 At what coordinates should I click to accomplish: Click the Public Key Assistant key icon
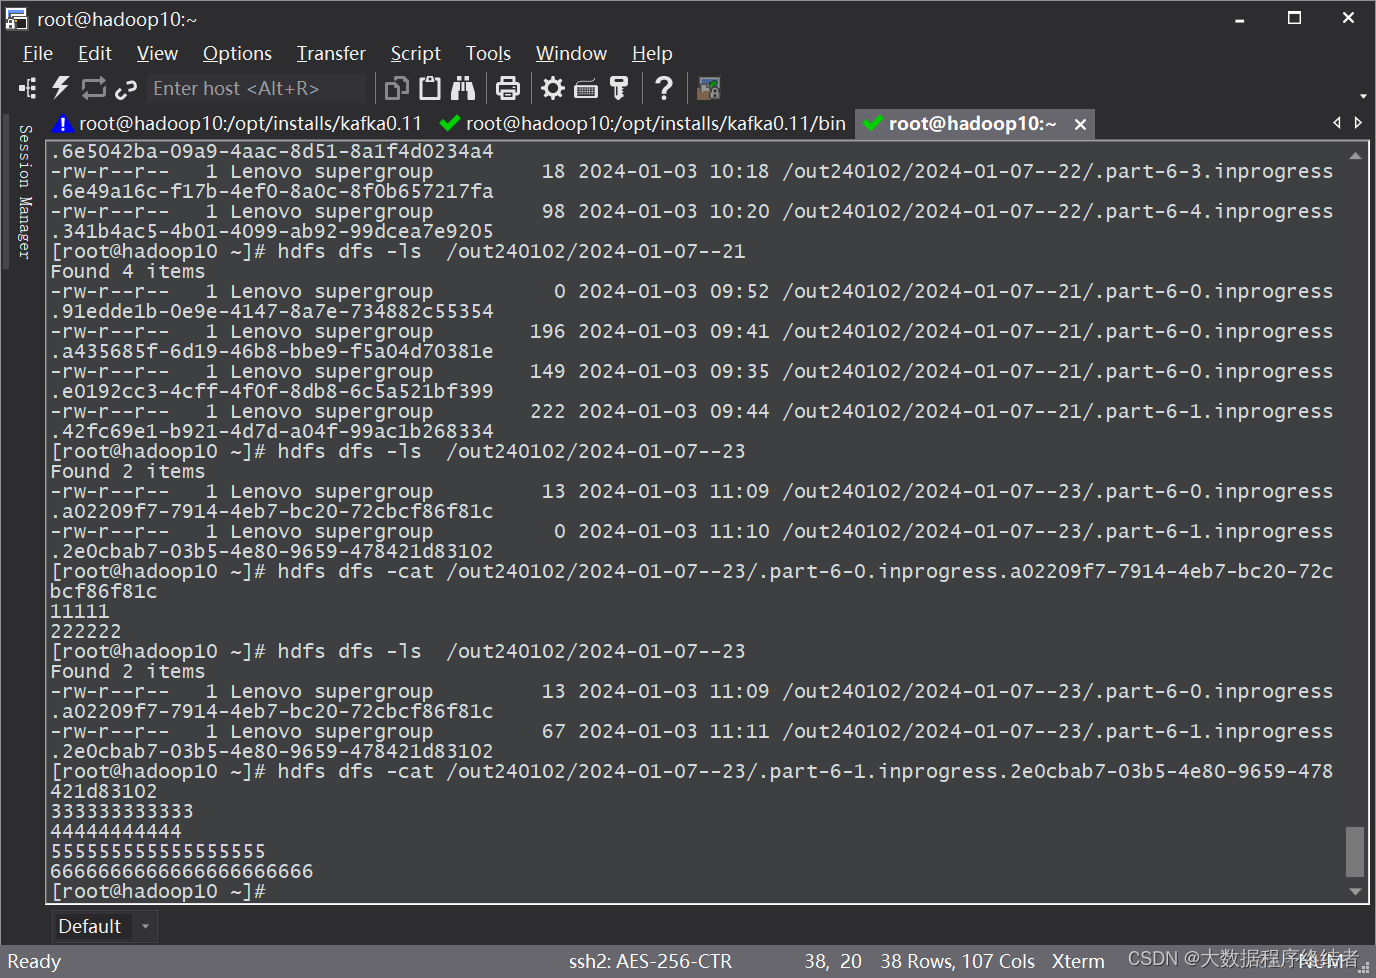(619, 88)
